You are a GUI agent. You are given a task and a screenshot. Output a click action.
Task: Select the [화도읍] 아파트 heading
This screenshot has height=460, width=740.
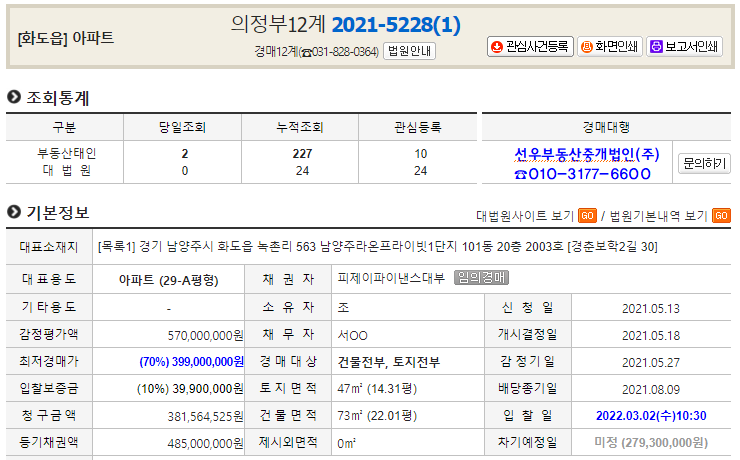(66, 38)
